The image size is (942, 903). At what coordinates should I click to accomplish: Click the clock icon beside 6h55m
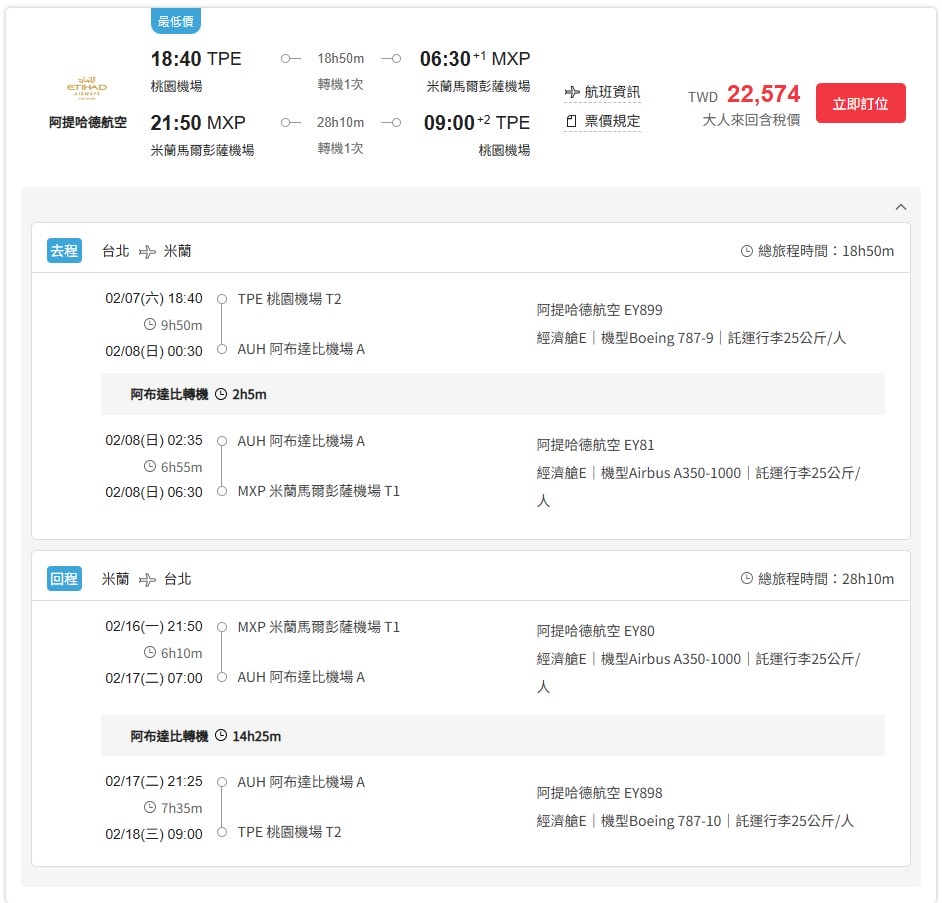[x=150, y=466]
